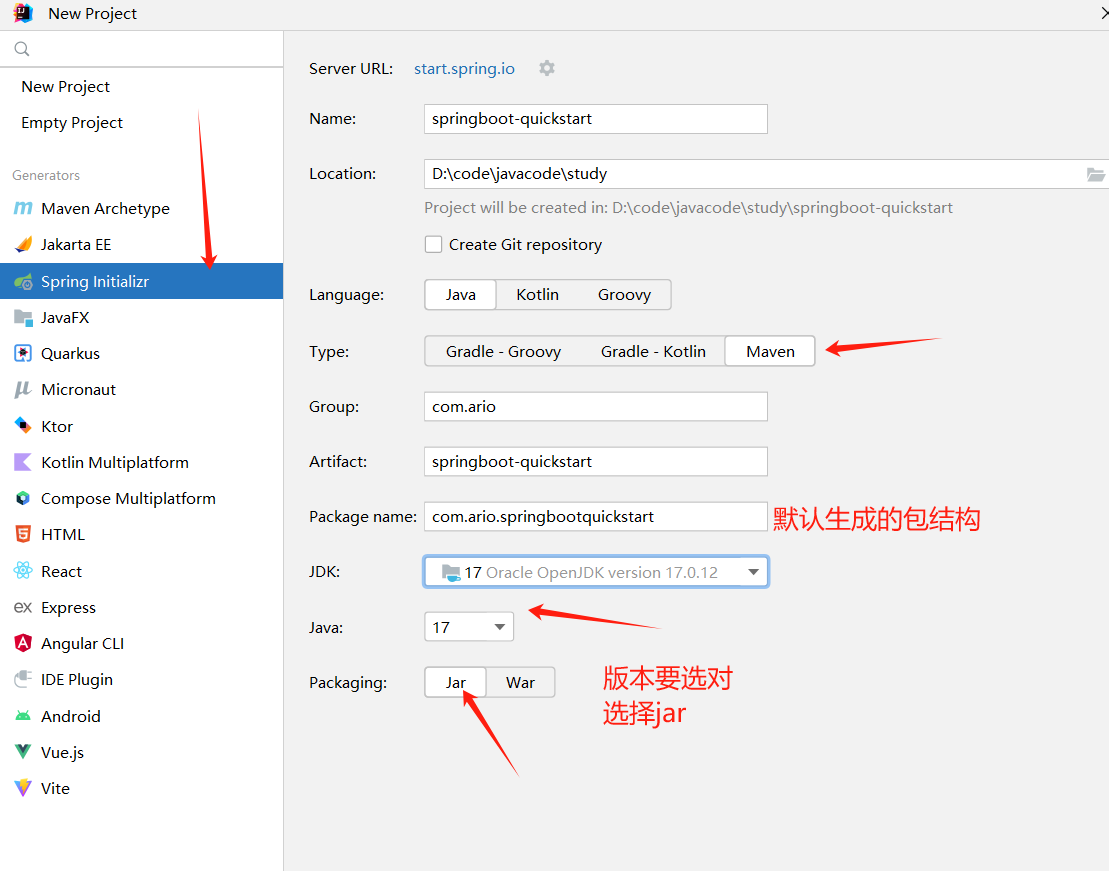Select the IDE Plugin label
1109x871 pixels.
[76, 679]
